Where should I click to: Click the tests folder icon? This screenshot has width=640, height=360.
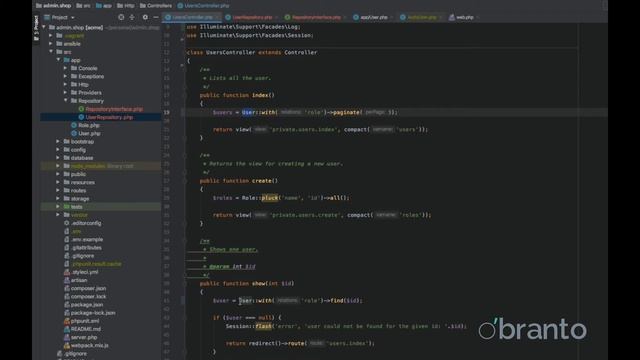click(67, 207)
